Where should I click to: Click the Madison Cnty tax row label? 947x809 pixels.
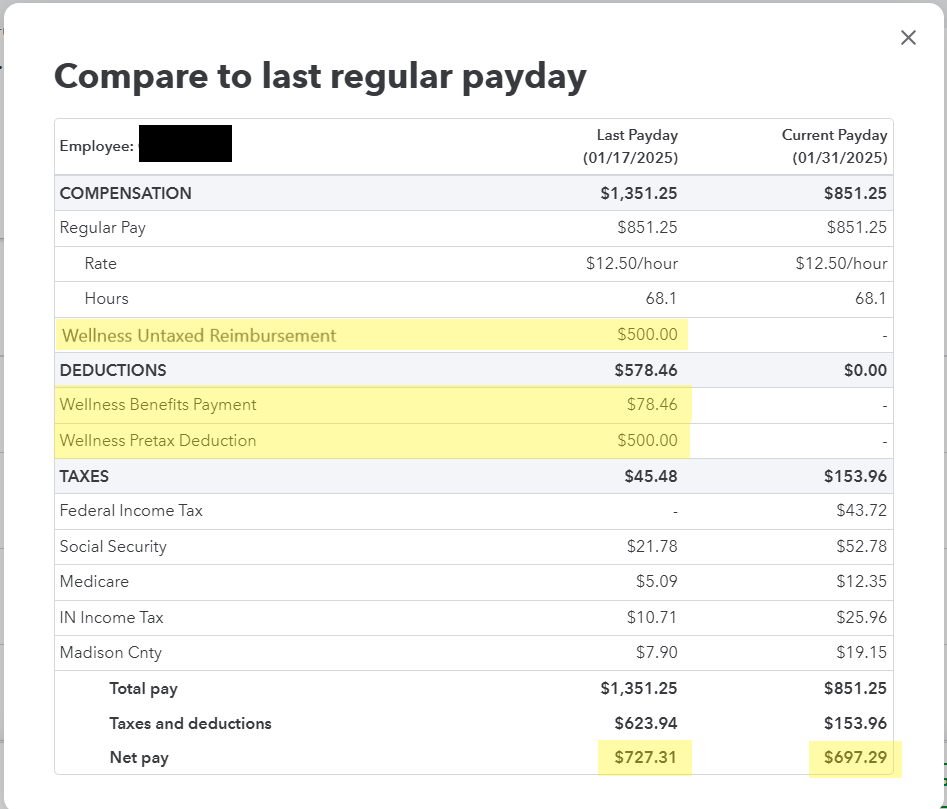(110, 652)
